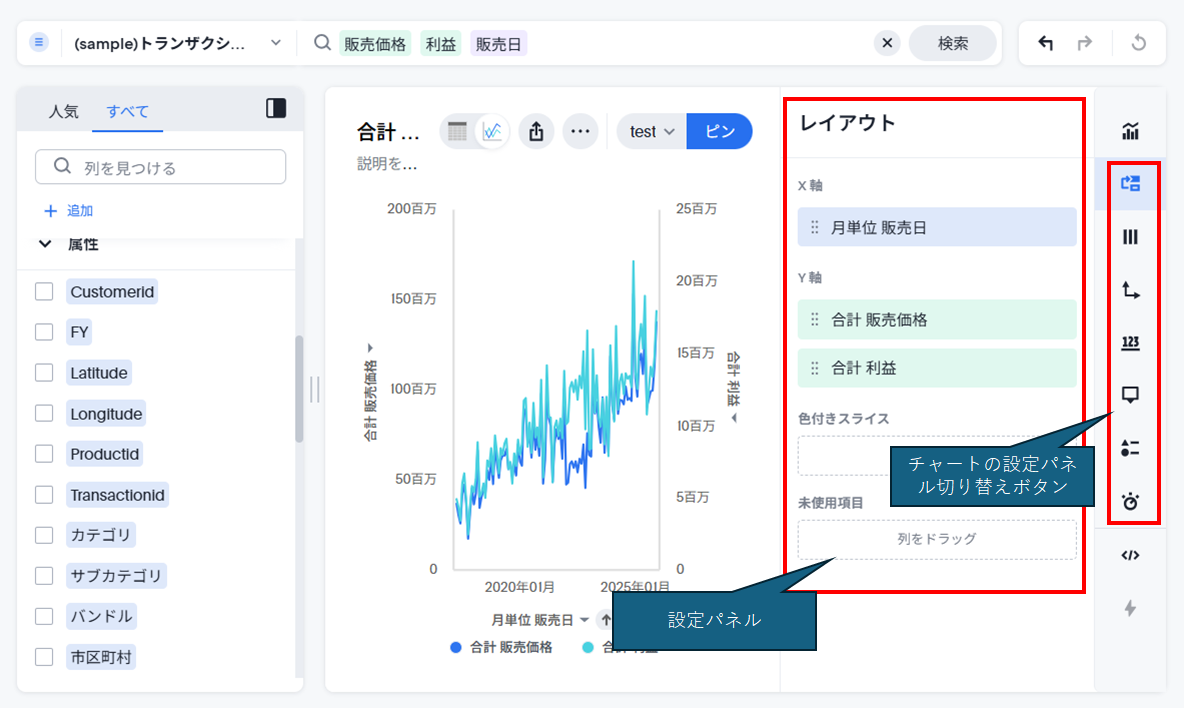This screenshot has width=1184, height=708.
Task: Click the reset/refresh icon in the top bar
Action: click(1137, 44)
